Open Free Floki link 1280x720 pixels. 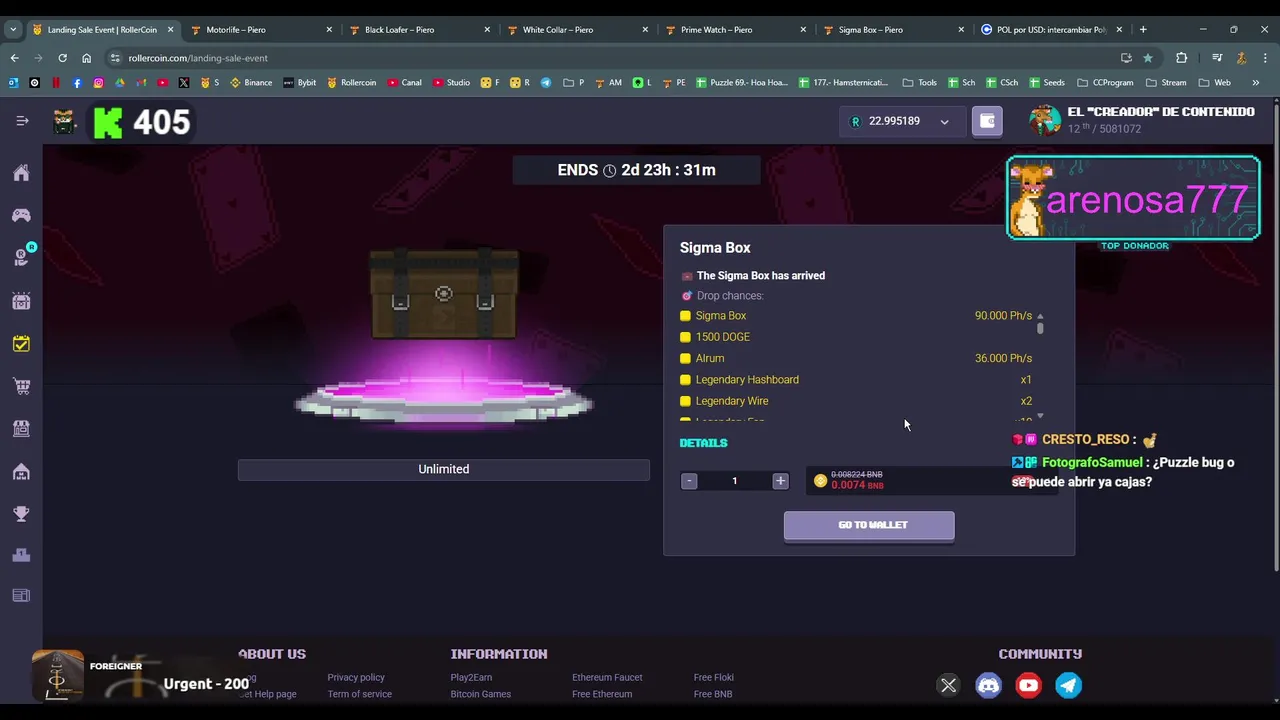tap(714, 677)
